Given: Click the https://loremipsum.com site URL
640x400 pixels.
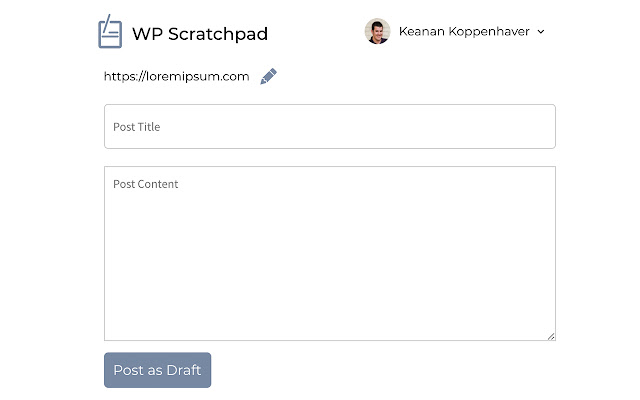Looking at the screenshot, I should [x=176, y=76].
